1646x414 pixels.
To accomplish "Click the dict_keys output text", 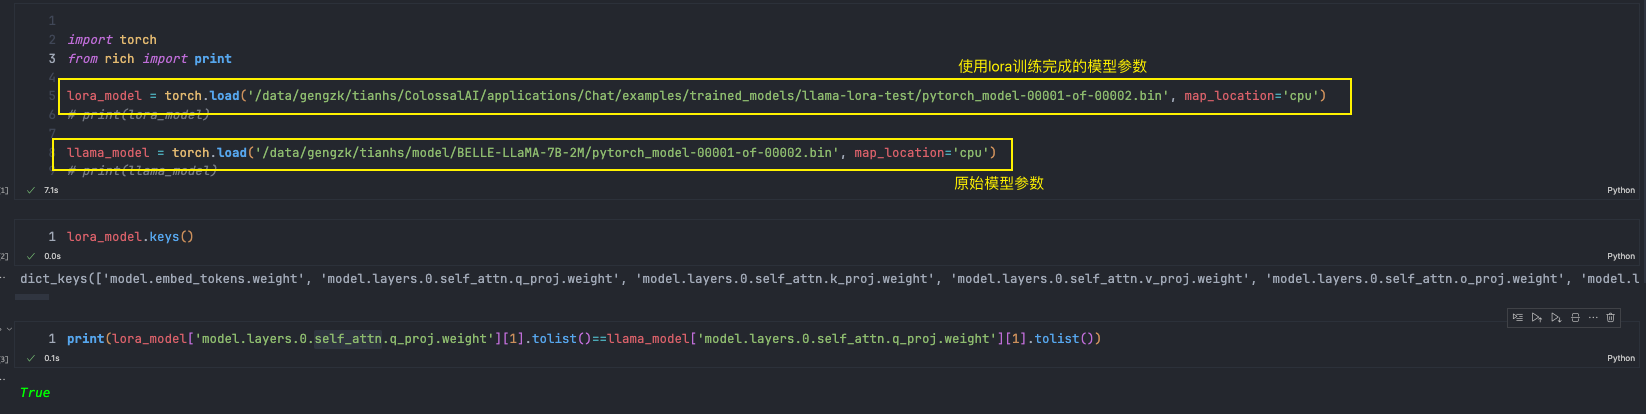I will pos(830,279).
